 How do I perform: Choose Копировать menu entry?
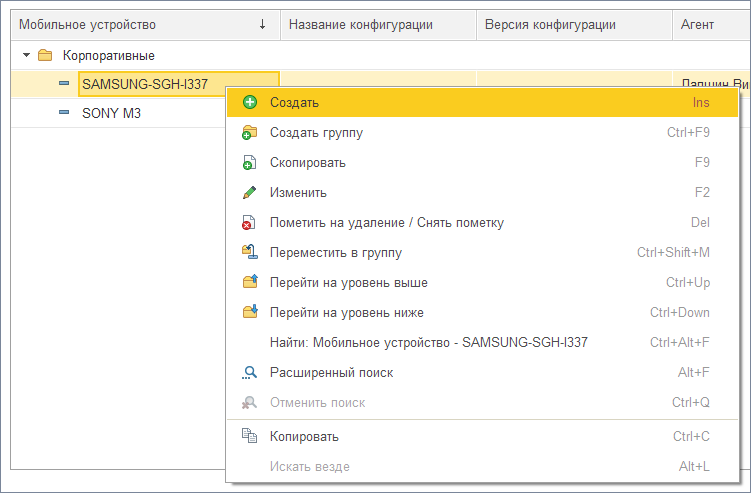coord(482,436)
